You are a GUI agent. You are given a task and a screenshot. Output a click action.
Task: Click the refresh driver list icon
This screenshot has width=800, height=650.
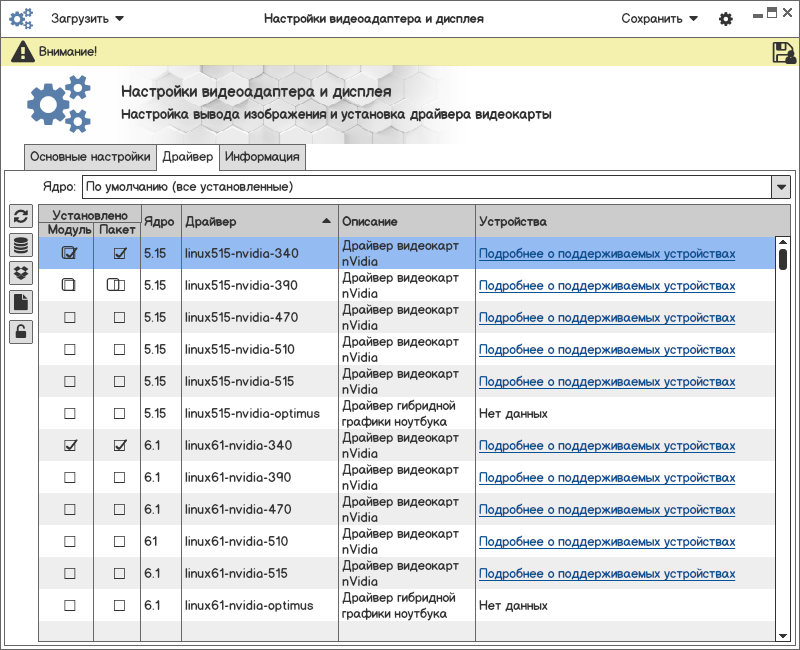click(x=20, y=217)
